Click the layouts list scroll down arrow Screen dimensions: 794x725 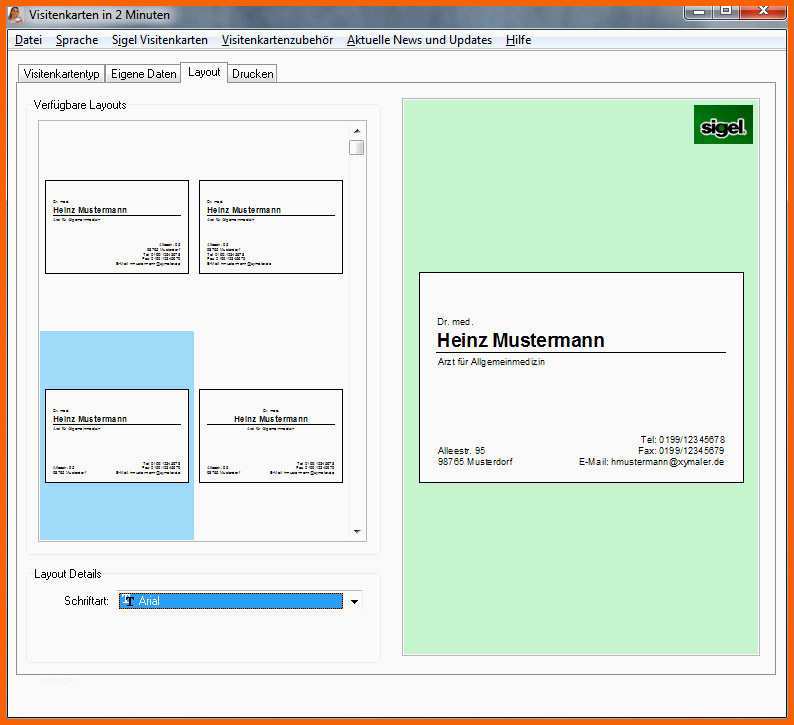356,532
